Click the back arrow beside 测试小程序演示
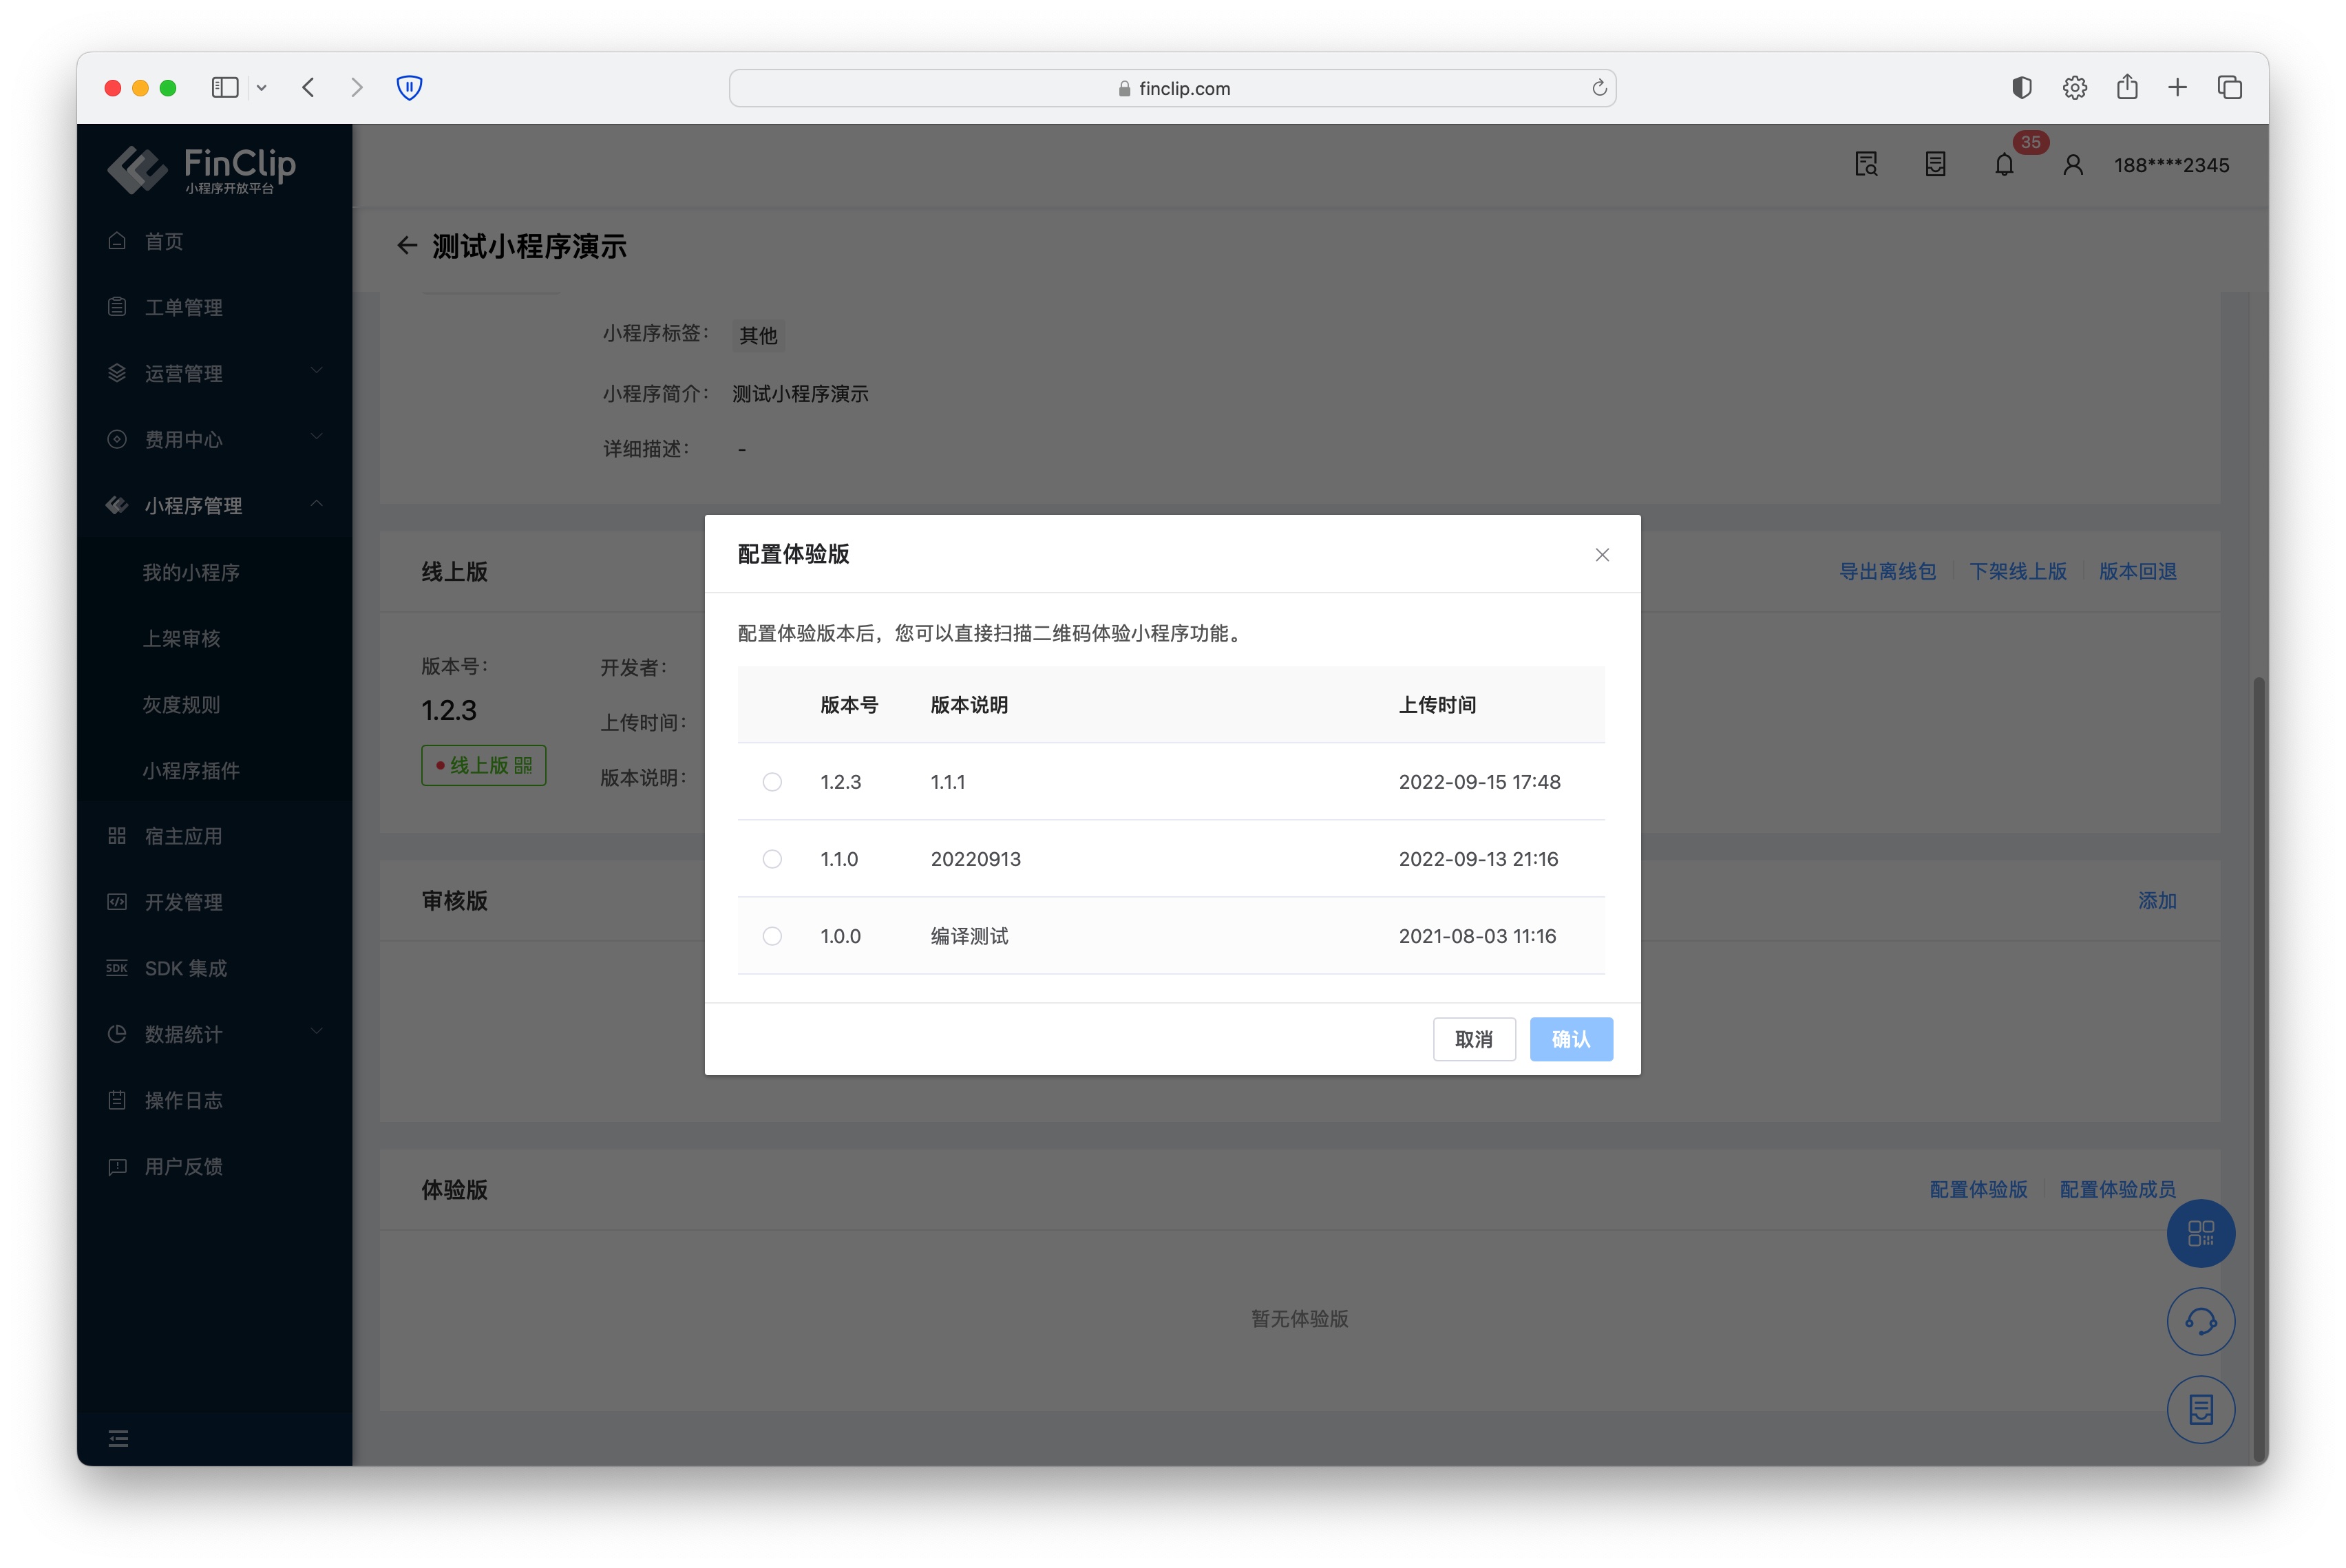The height and width of the screenshot is (1568, 2346). [x=406, y=246]
